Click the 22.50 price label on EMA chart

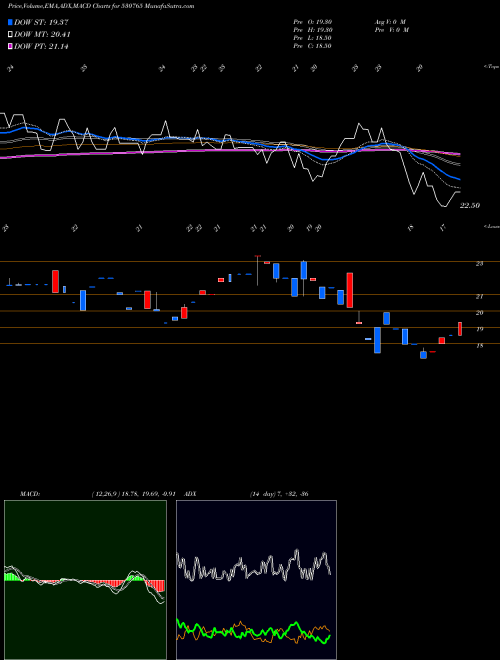tap(470, 205)
